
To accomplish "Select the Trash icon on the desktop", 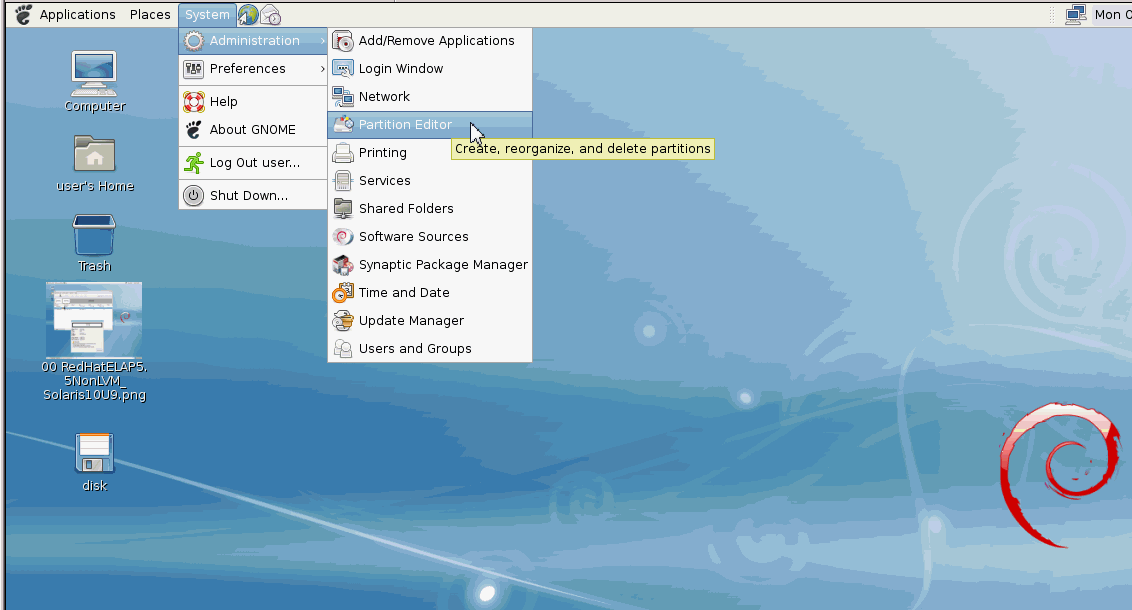I will (95, 234).
